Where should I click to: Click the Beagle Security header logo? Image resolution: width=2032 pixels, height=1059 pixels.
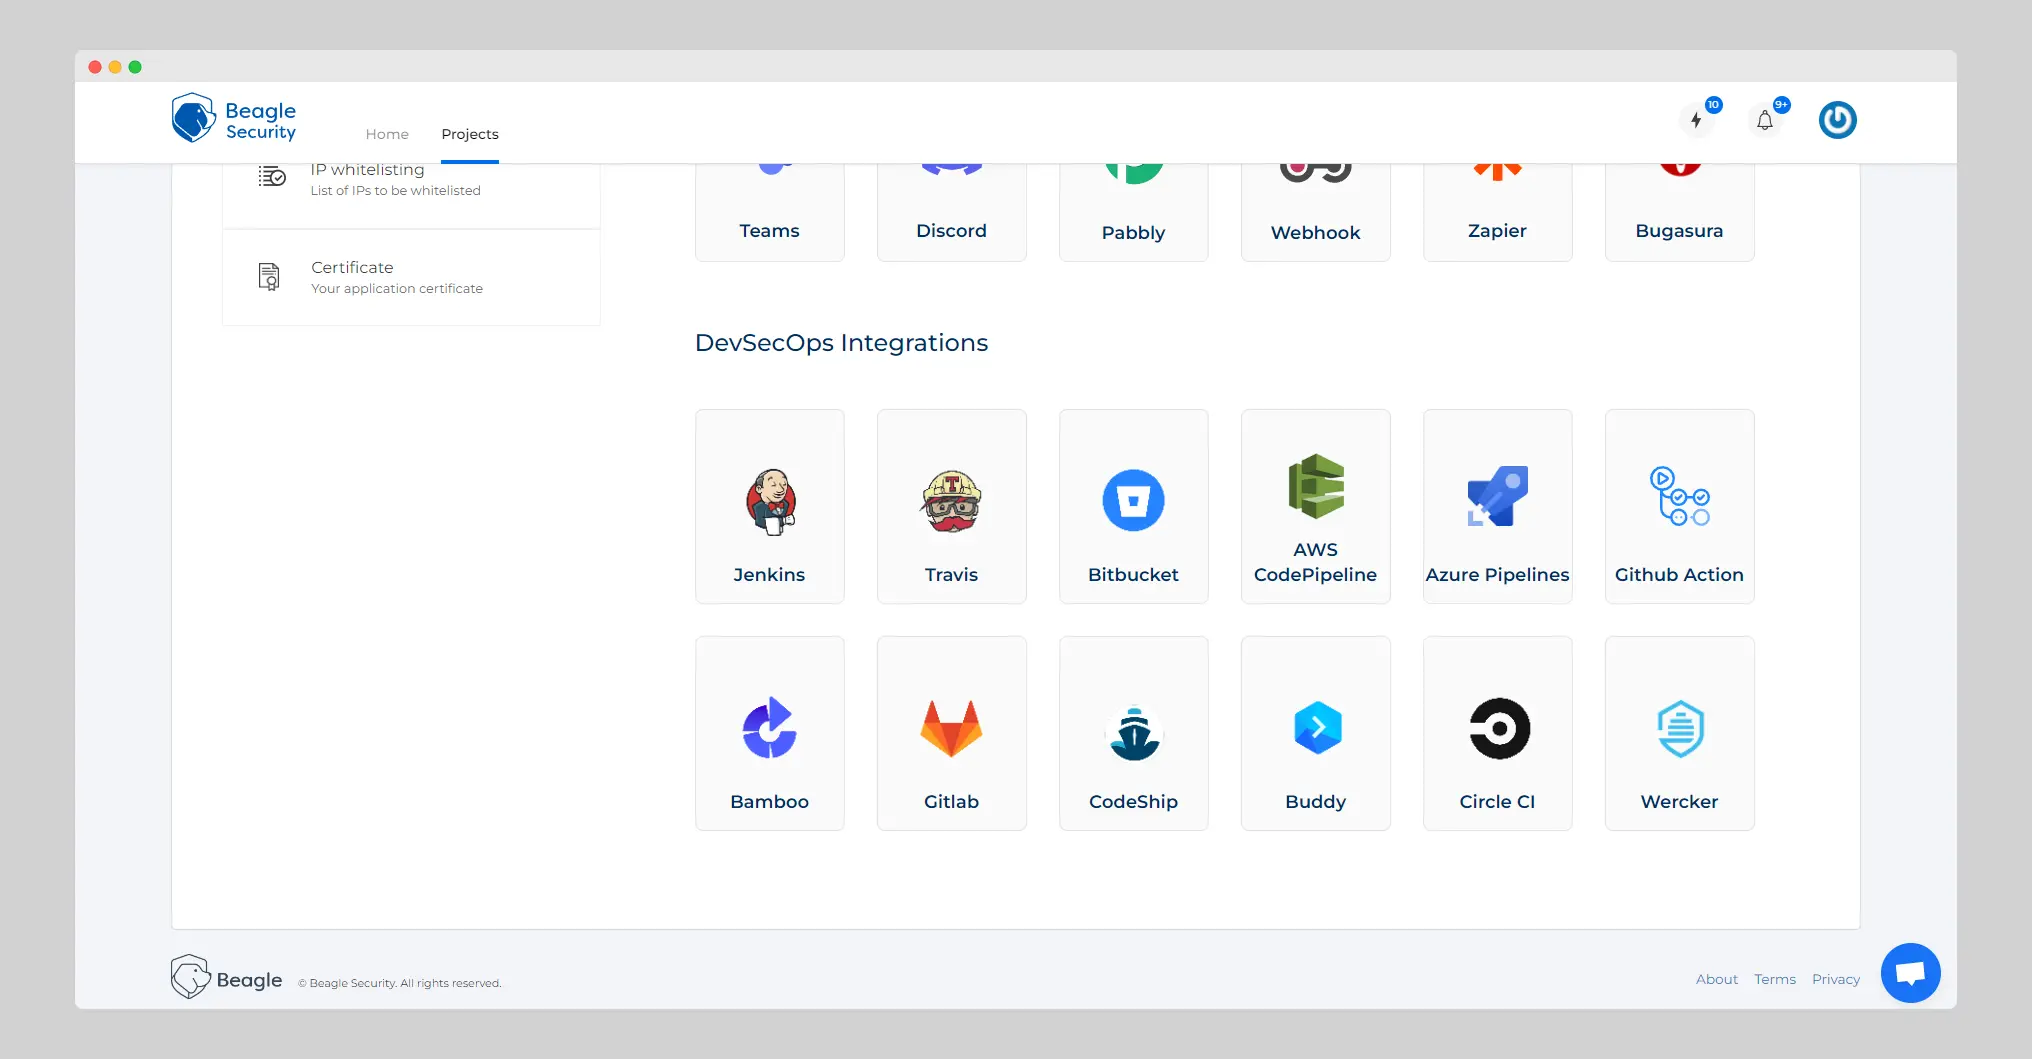234,119
